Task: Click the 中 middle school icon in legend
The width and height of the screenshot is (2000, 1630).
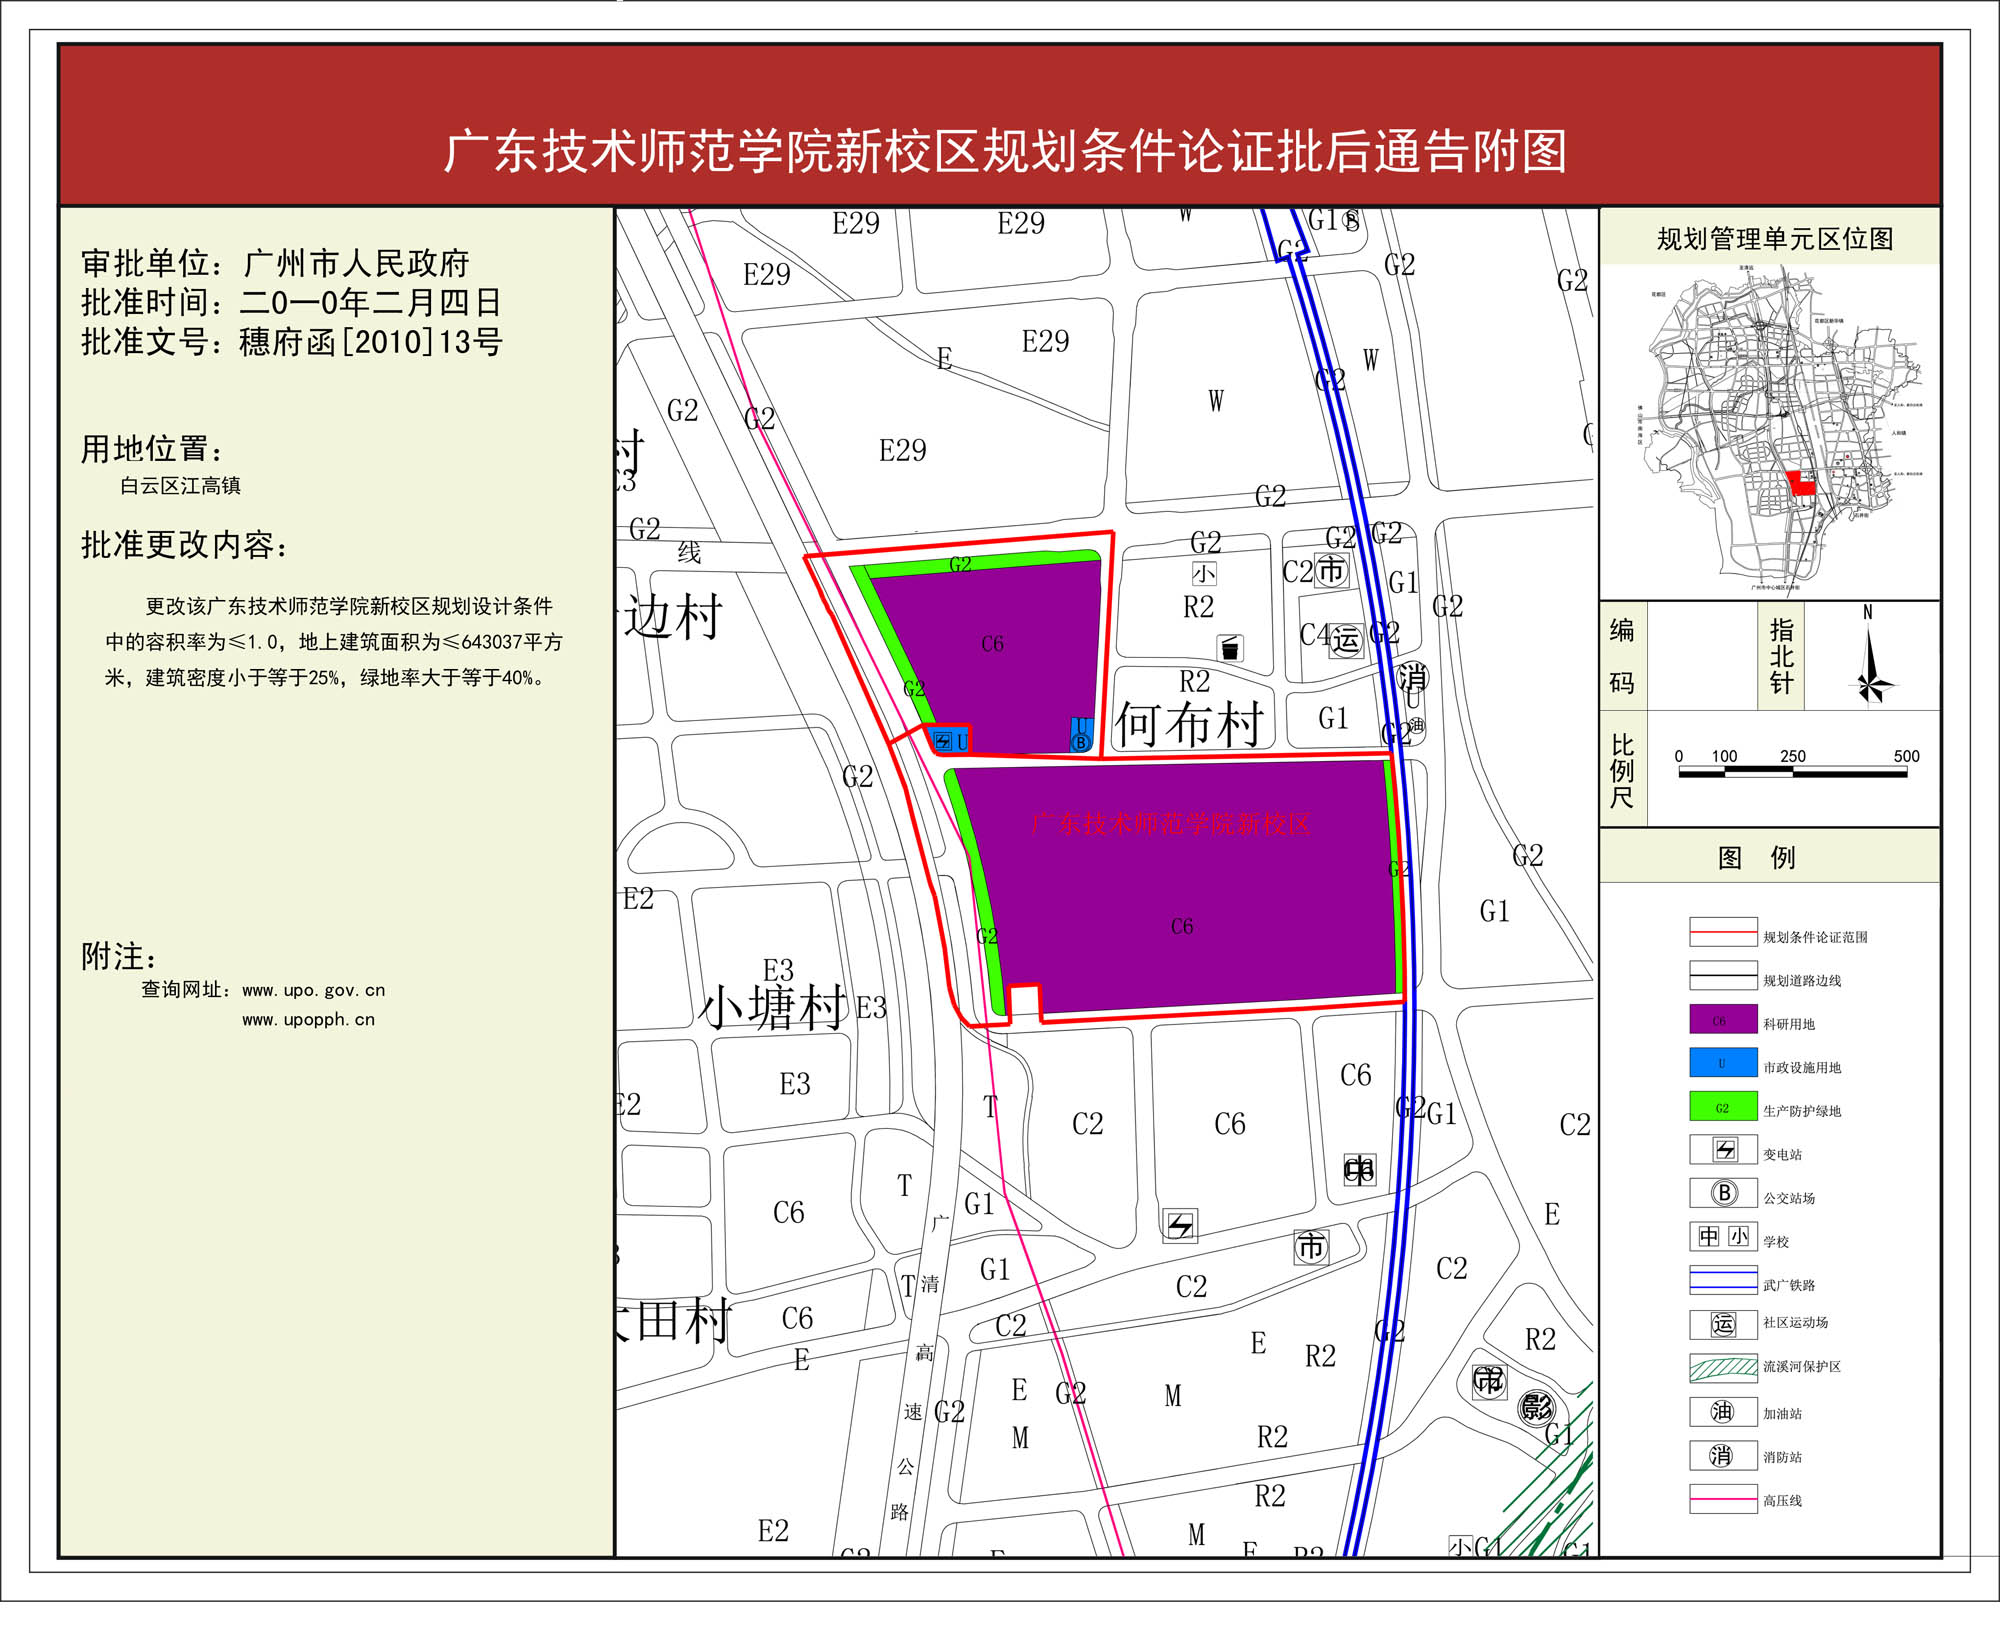Action: tap(1709, 1237)
